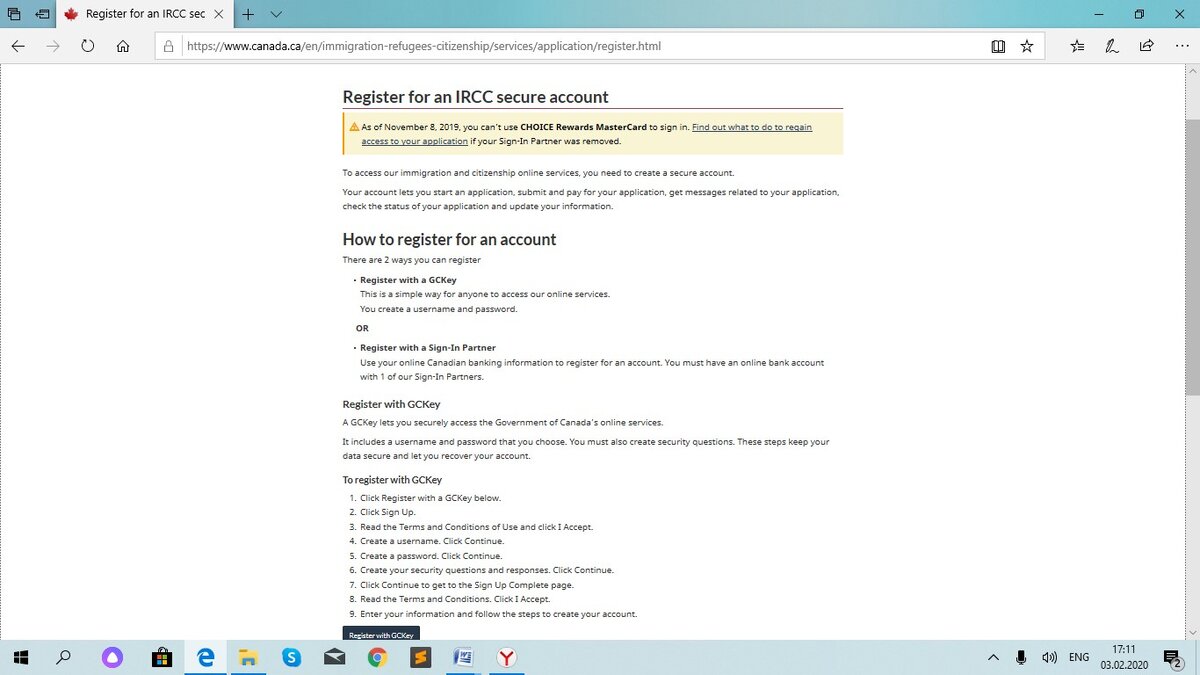Open a new tab
The height and width of the screenshot is (675, 1200).
tap(248, 14)
